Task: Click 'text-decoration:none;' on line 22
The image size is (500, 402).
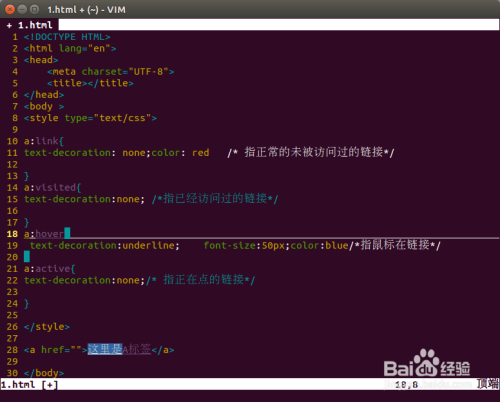Action: click(x=84, y=280)
